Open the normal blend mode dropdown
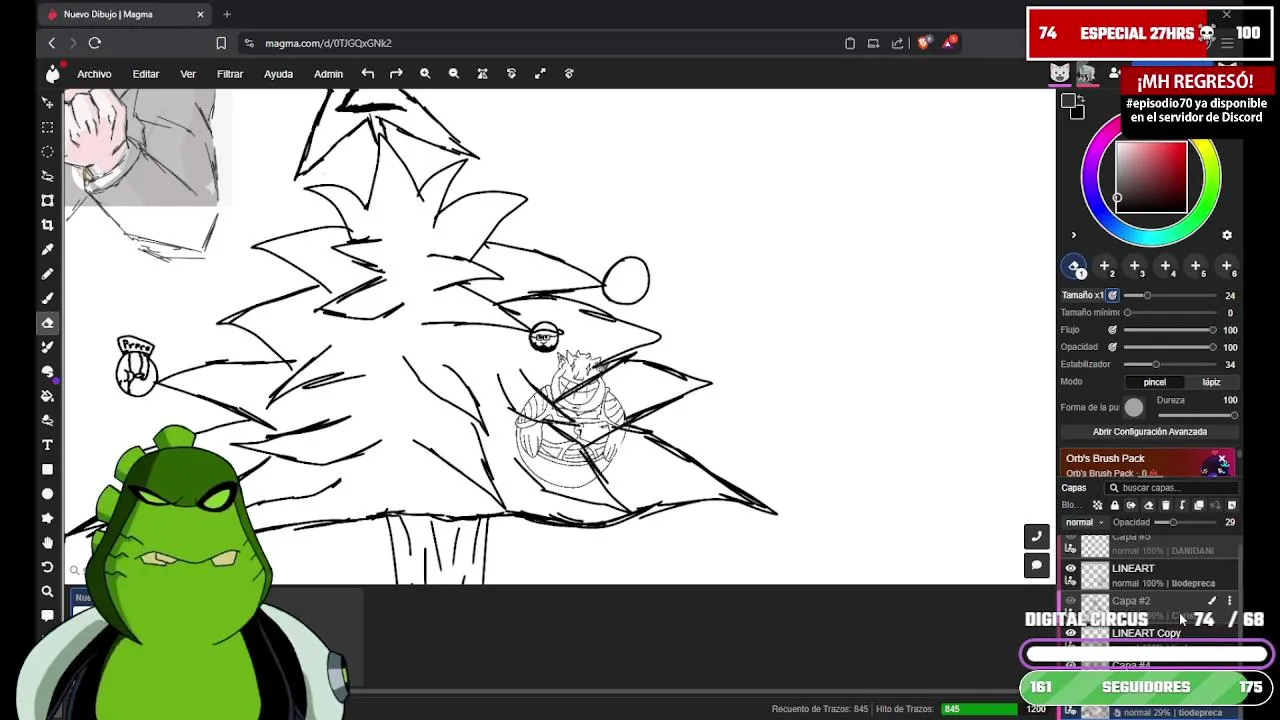 click(1084, 522)
